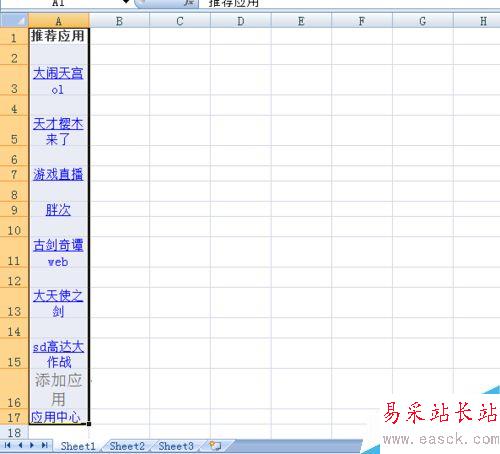Follow the 大天使之剑 hyperlink
The image size is (500, 454).
click(x=58, y=304)
